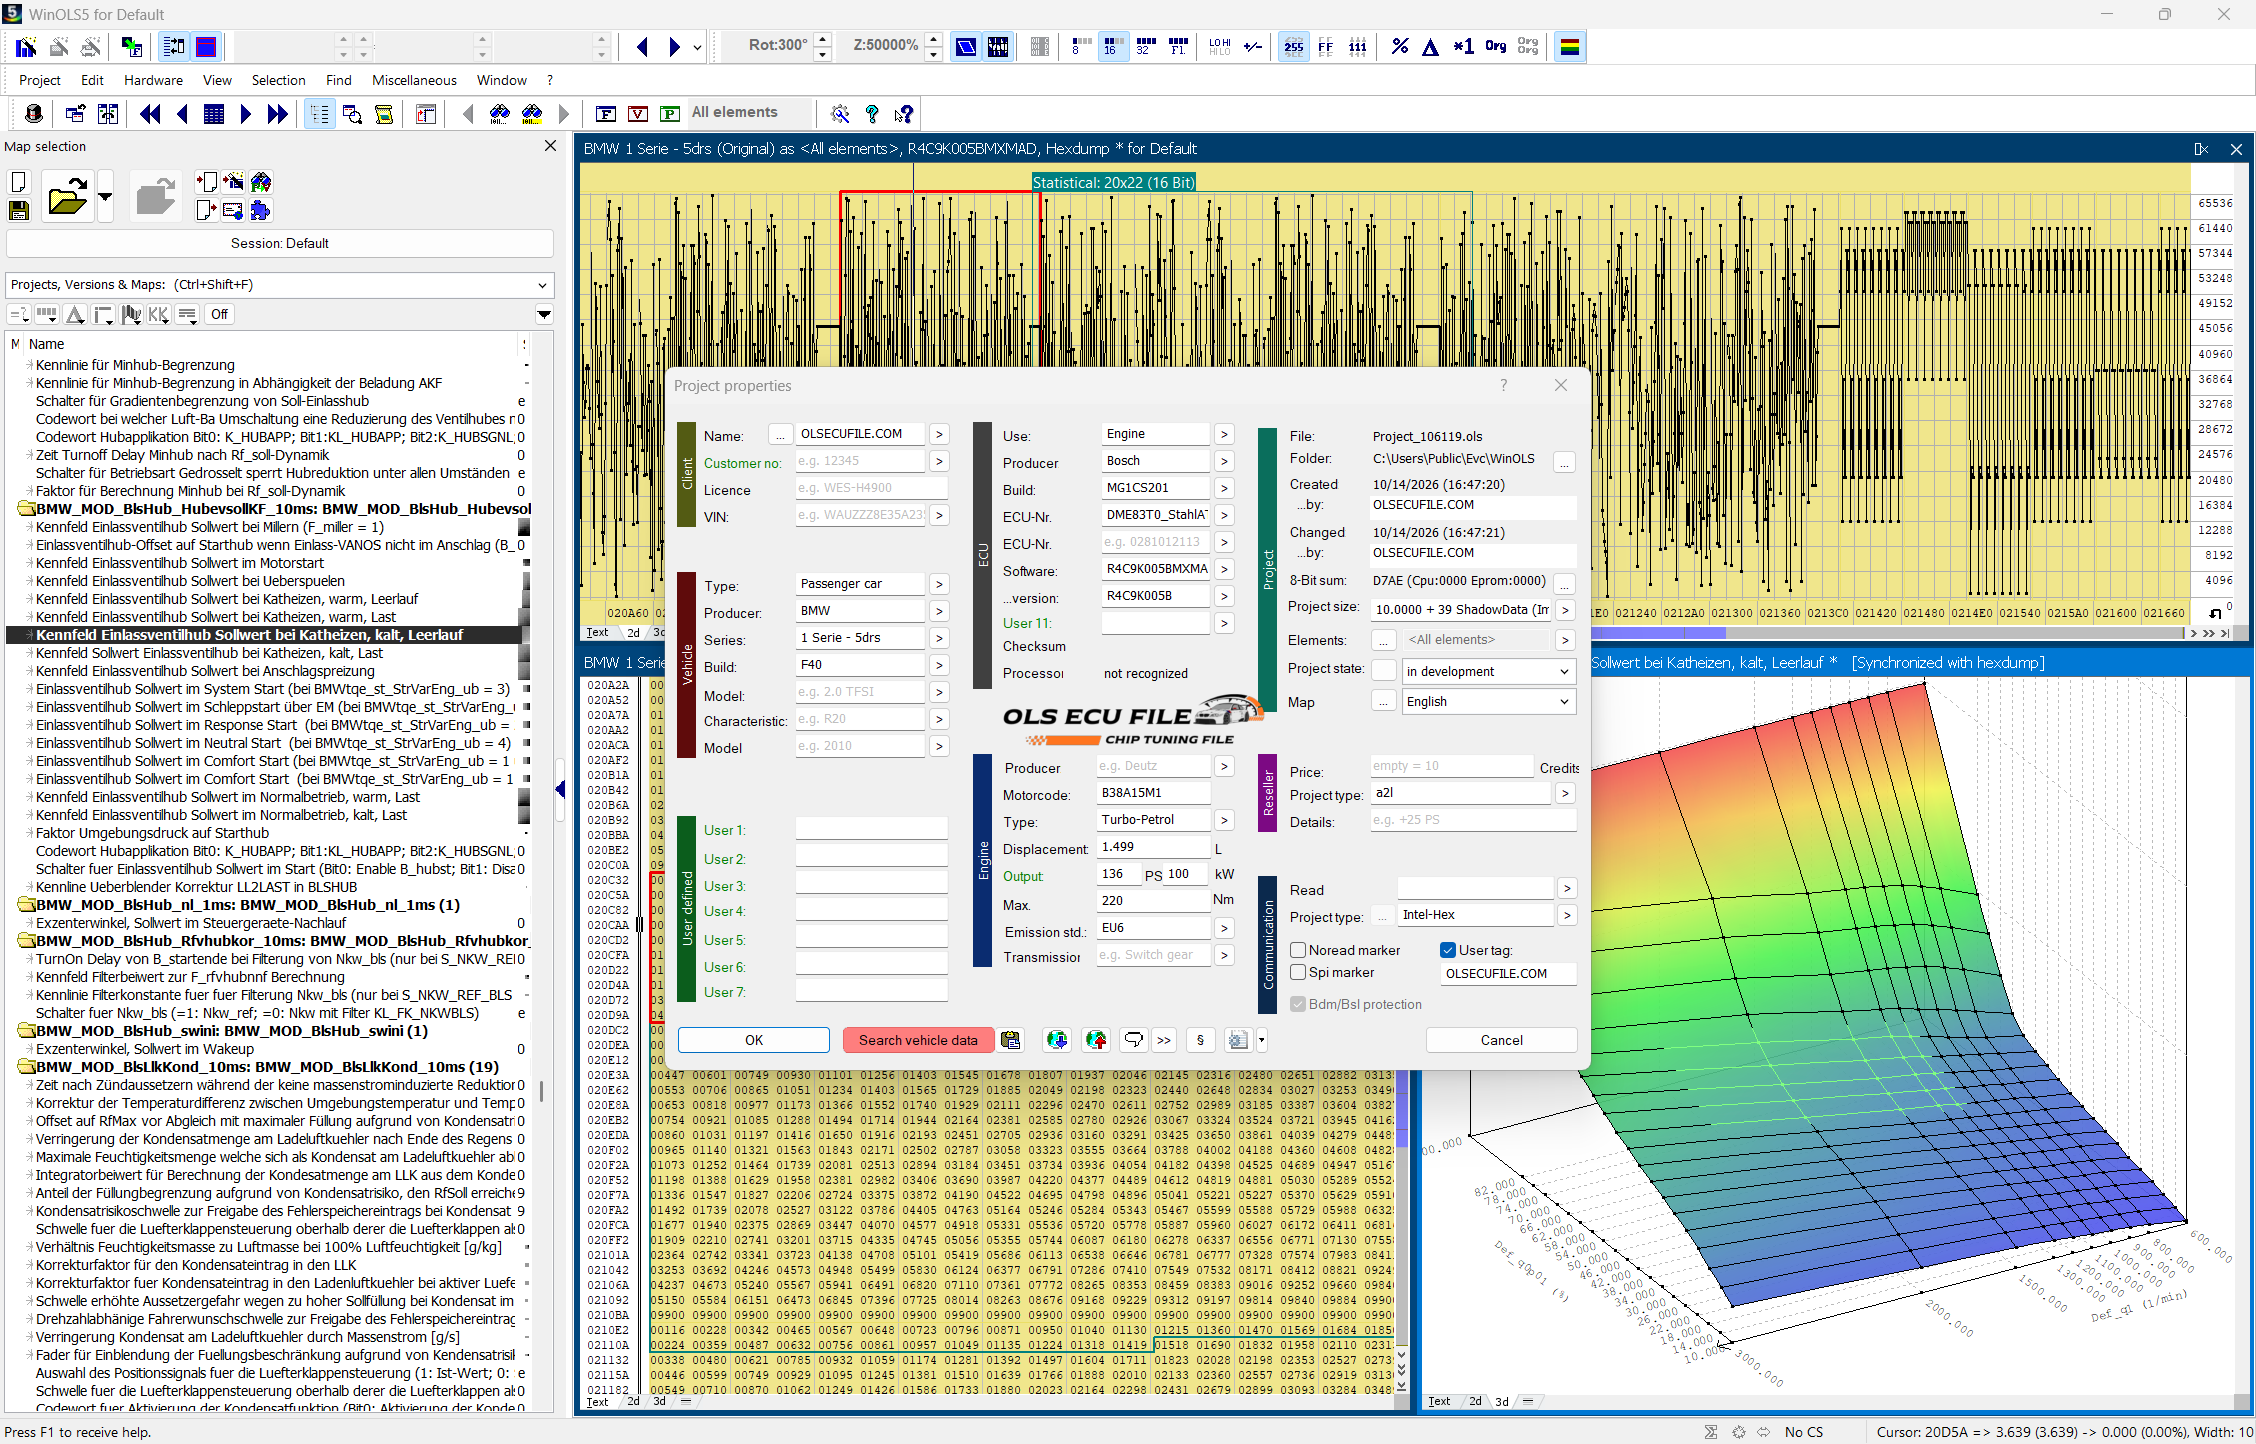
Task: Click the § button in dialog
Action: point(1200,1040)
